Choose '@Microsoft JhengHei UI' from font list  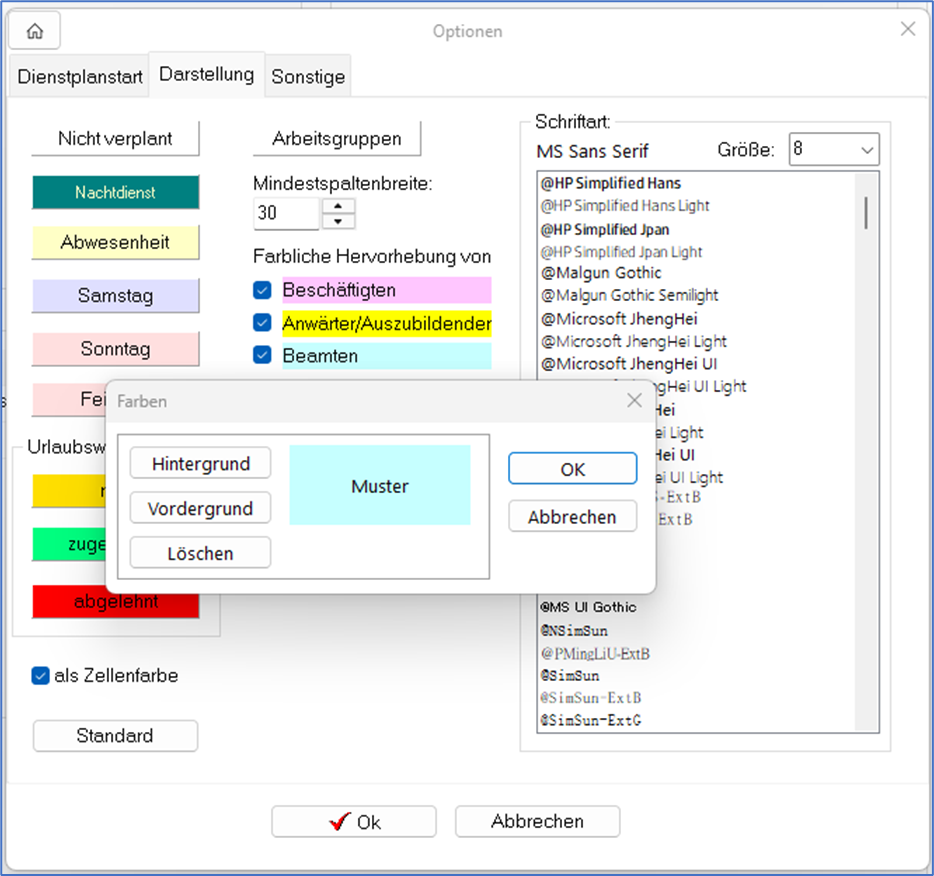[x=628, y=363]
